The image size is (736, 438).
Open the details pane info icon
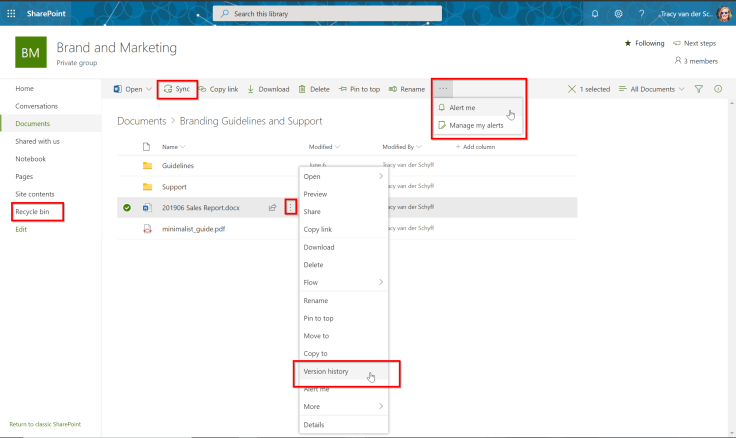(x=718, y=89)
